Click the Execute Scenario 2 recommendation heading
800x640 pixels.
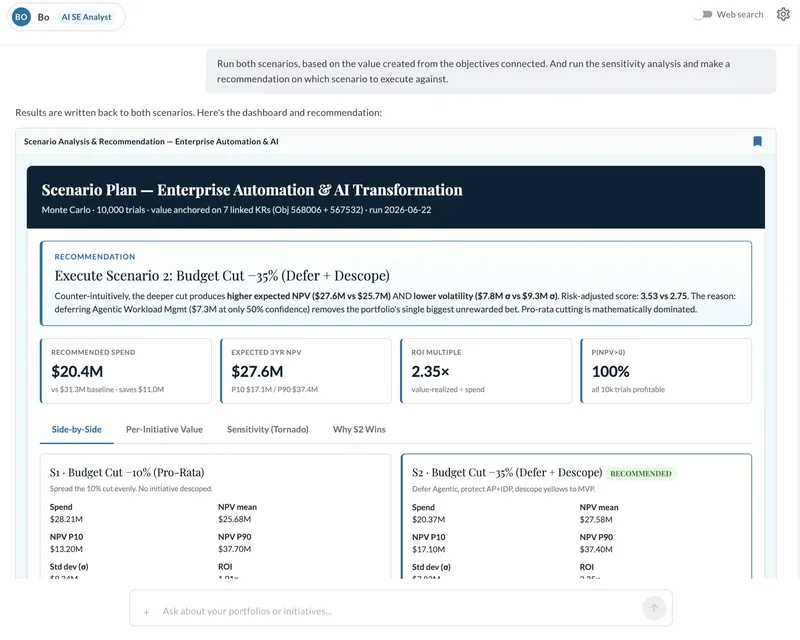pos(222,276)
